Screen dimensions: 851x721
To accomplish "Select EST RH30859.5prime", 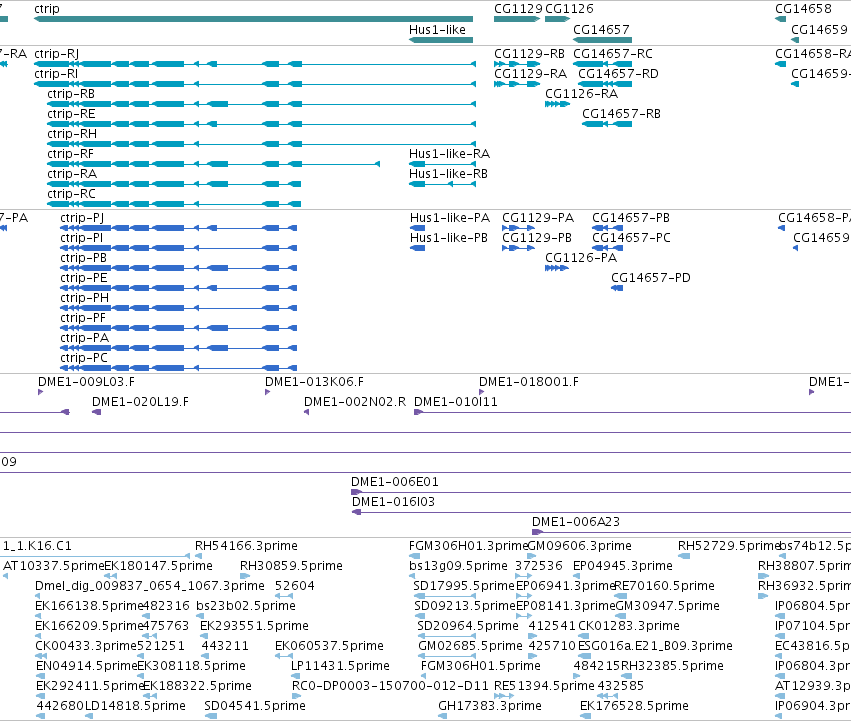I will [245, 576].
